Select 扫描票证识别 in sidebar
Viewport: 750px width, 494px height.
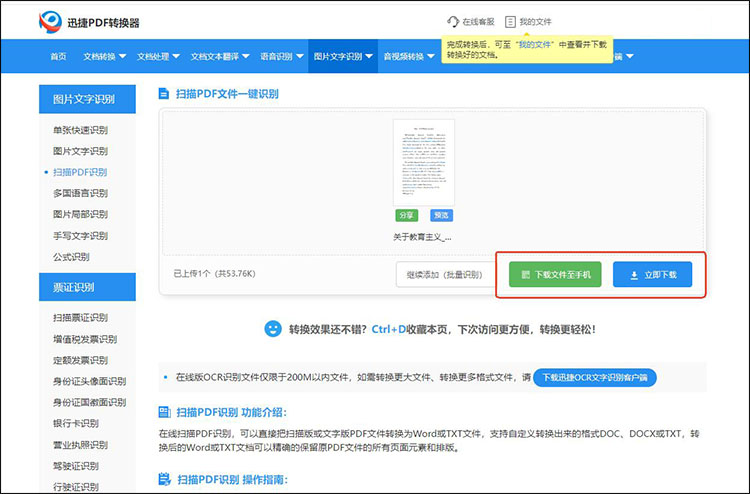80,318
